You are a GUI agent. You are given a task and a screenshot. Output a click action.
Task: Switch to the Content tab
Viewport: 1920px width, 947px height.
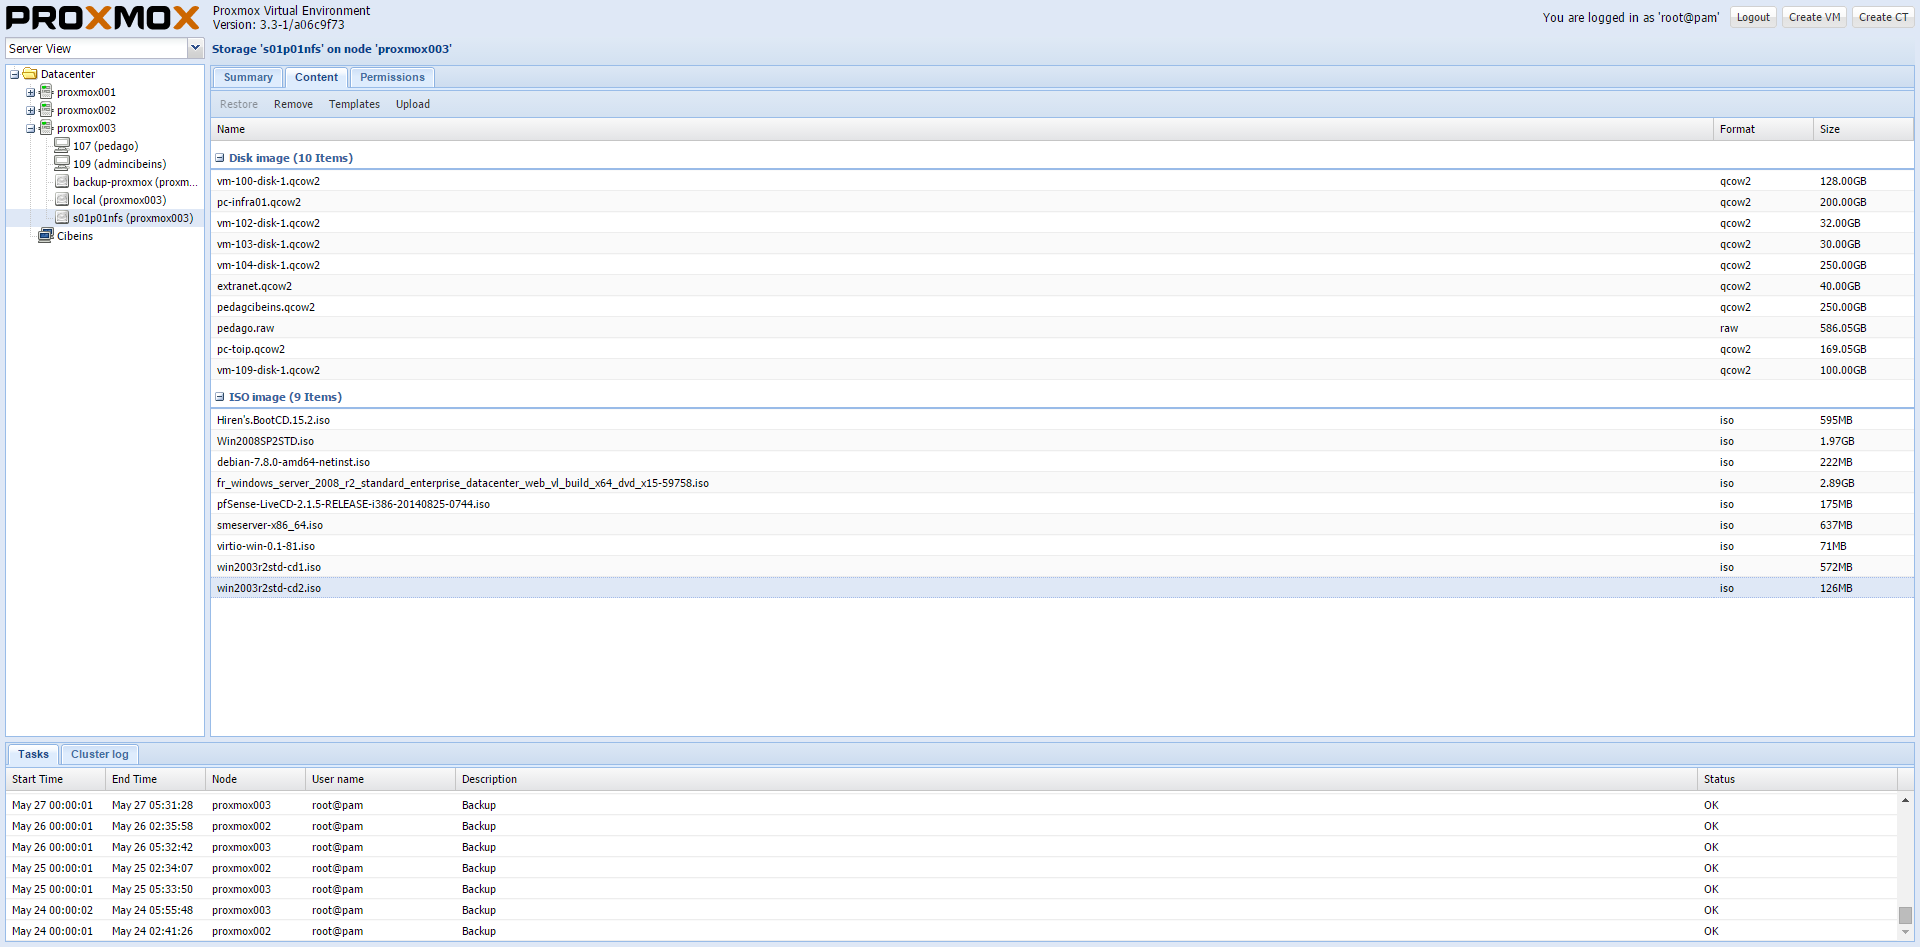coord(316,77)
